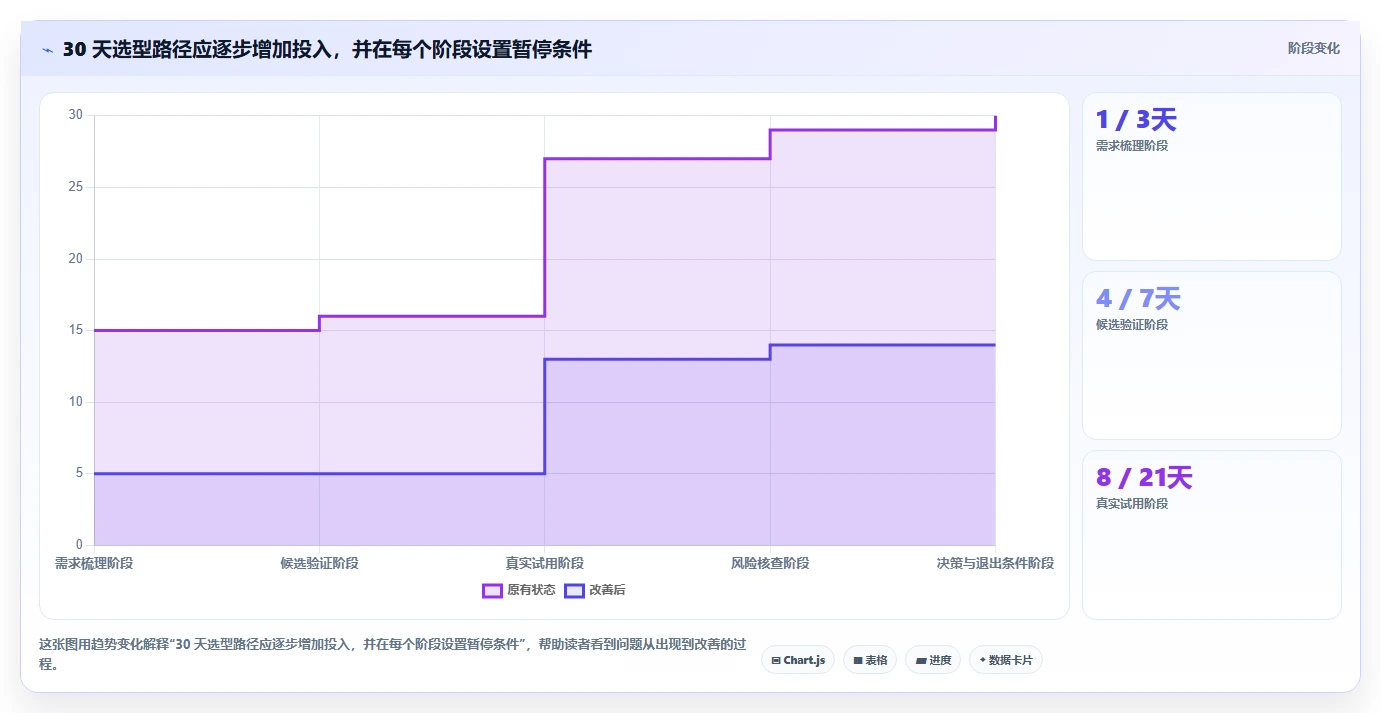Toggle the 改善后 legend swatch
Viewport: 1381px width, 713px height.
point(574,590)
